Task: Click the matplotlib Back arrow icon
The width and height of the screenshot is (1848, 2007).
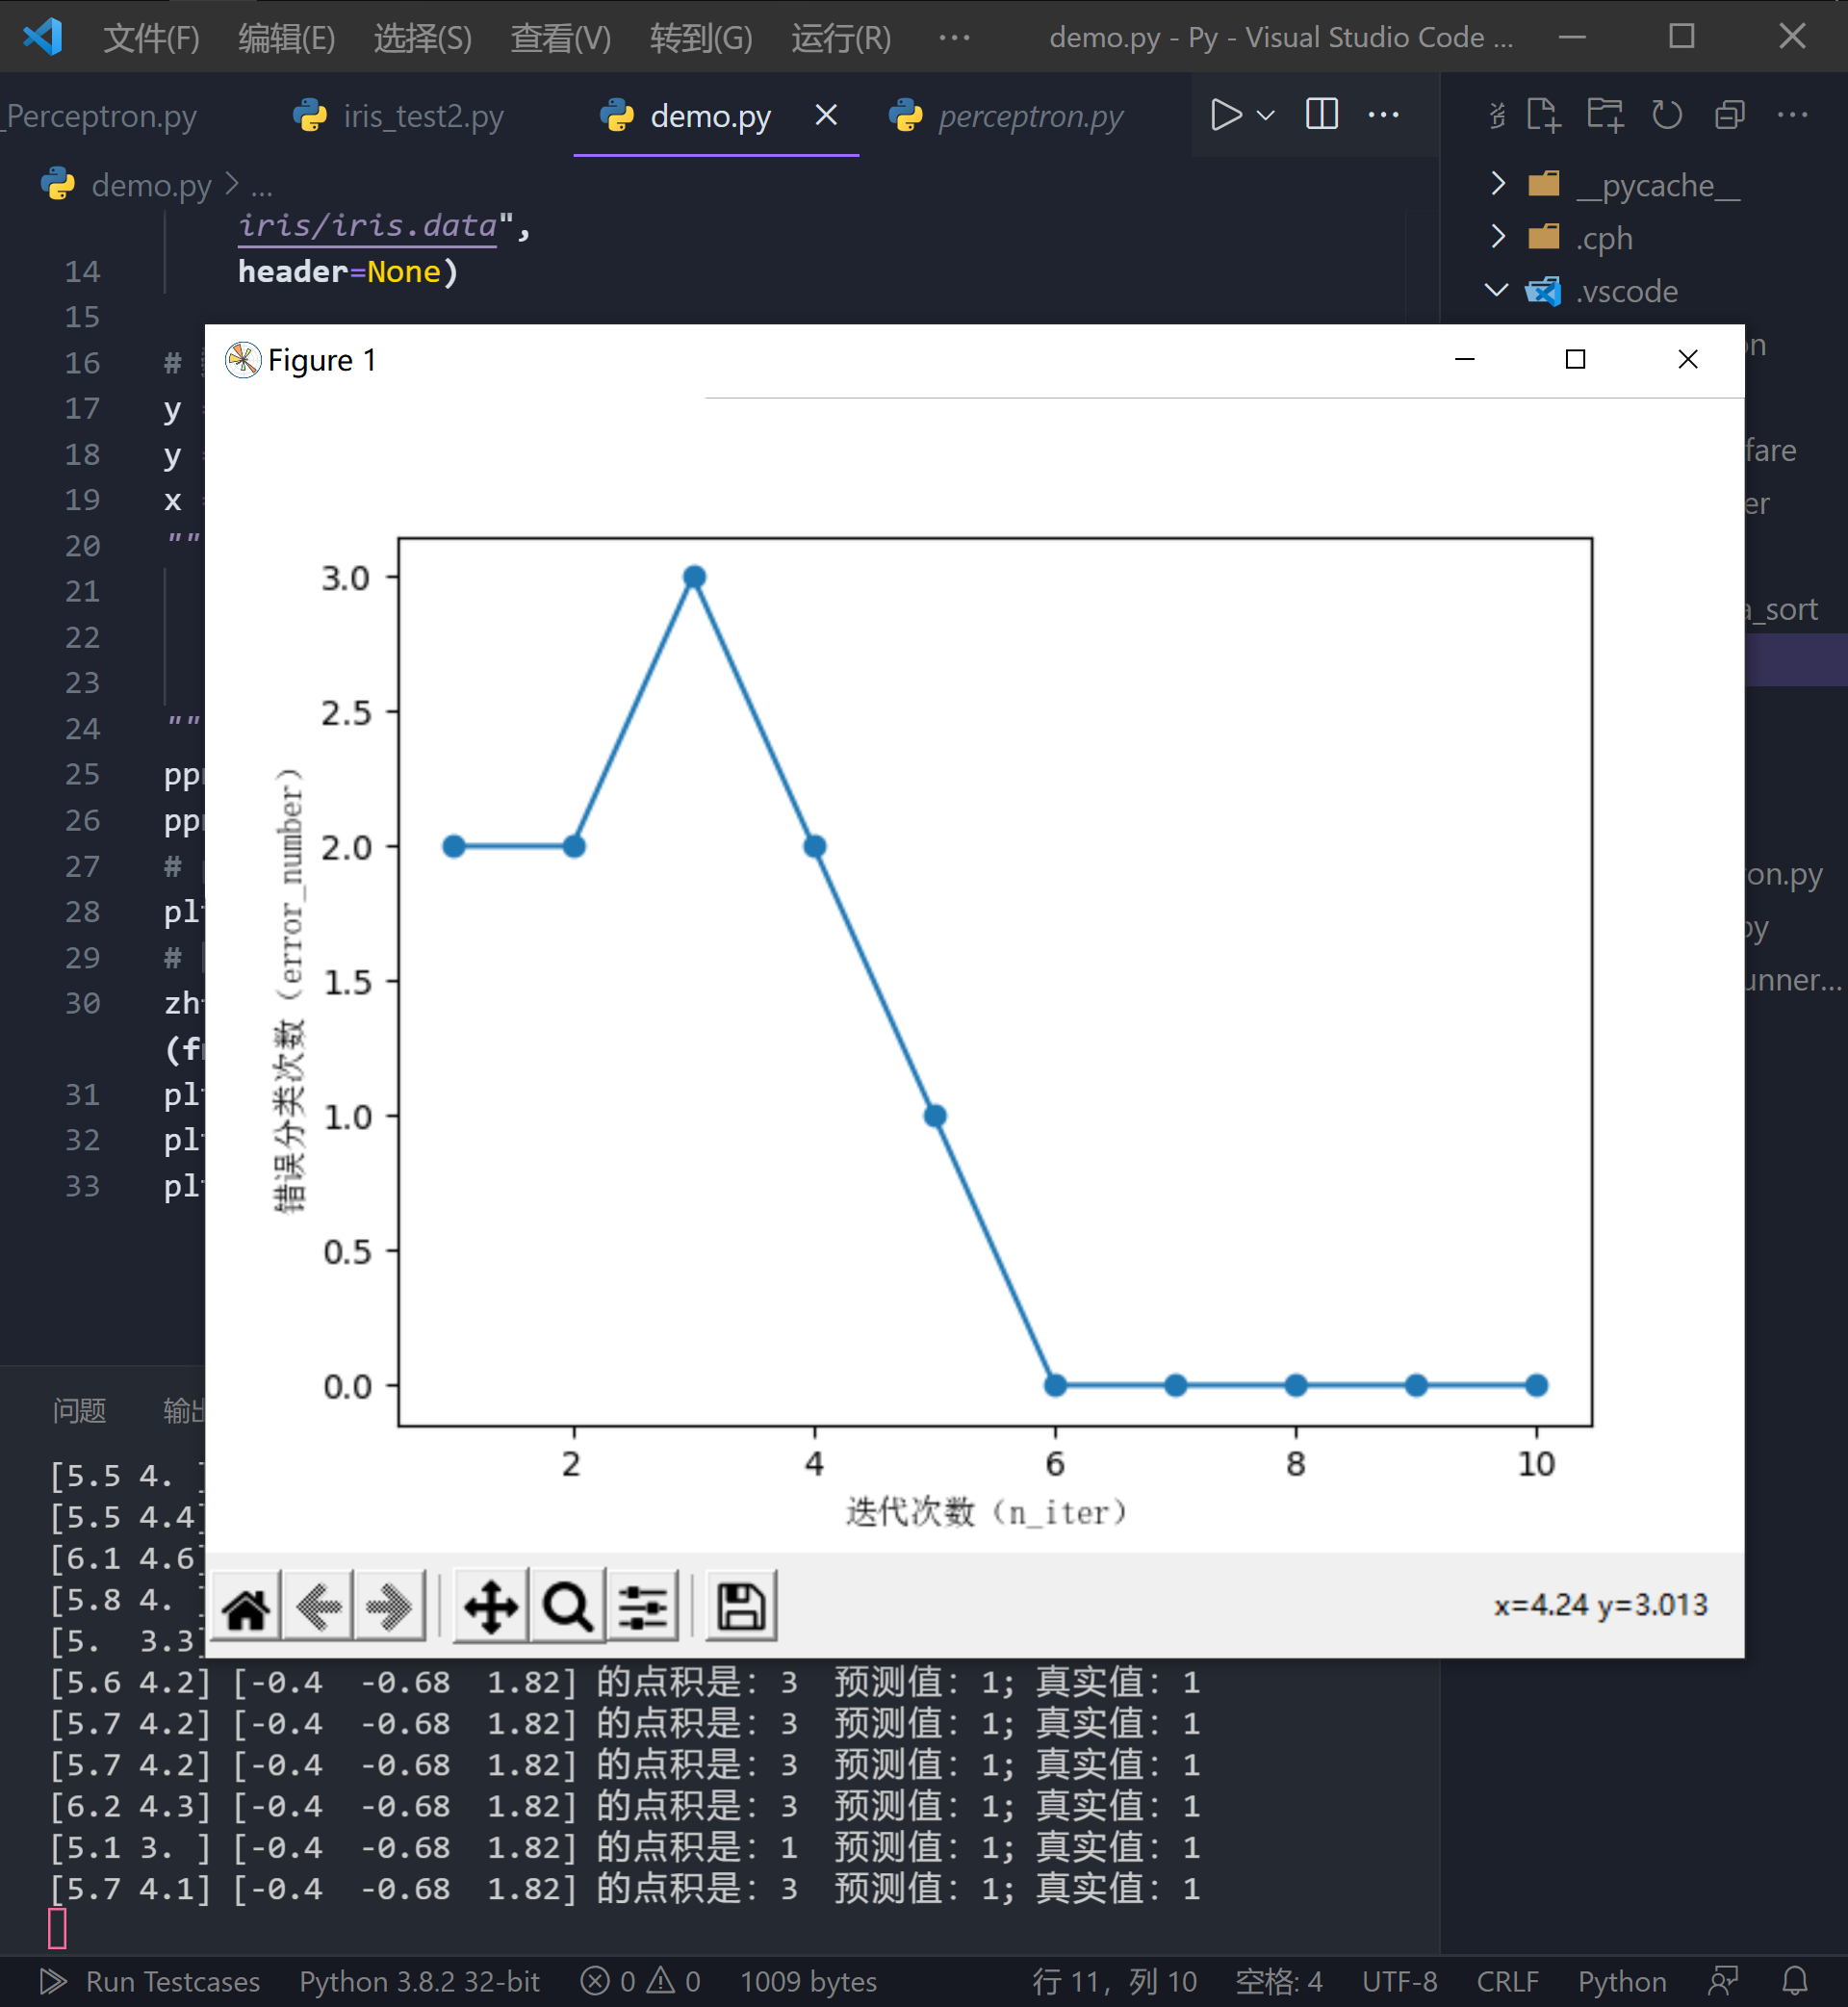Action: coord(319,1607)
